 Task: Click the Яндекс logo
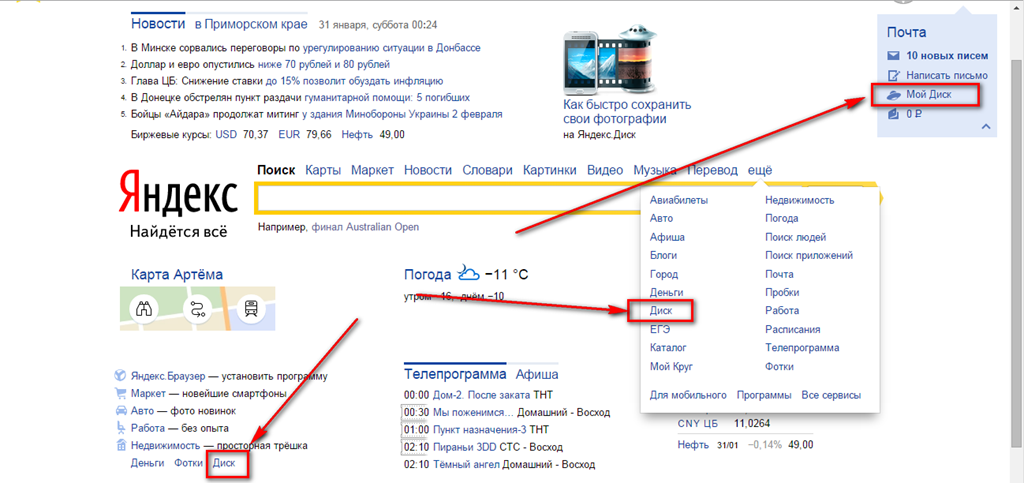coord(178,195)
